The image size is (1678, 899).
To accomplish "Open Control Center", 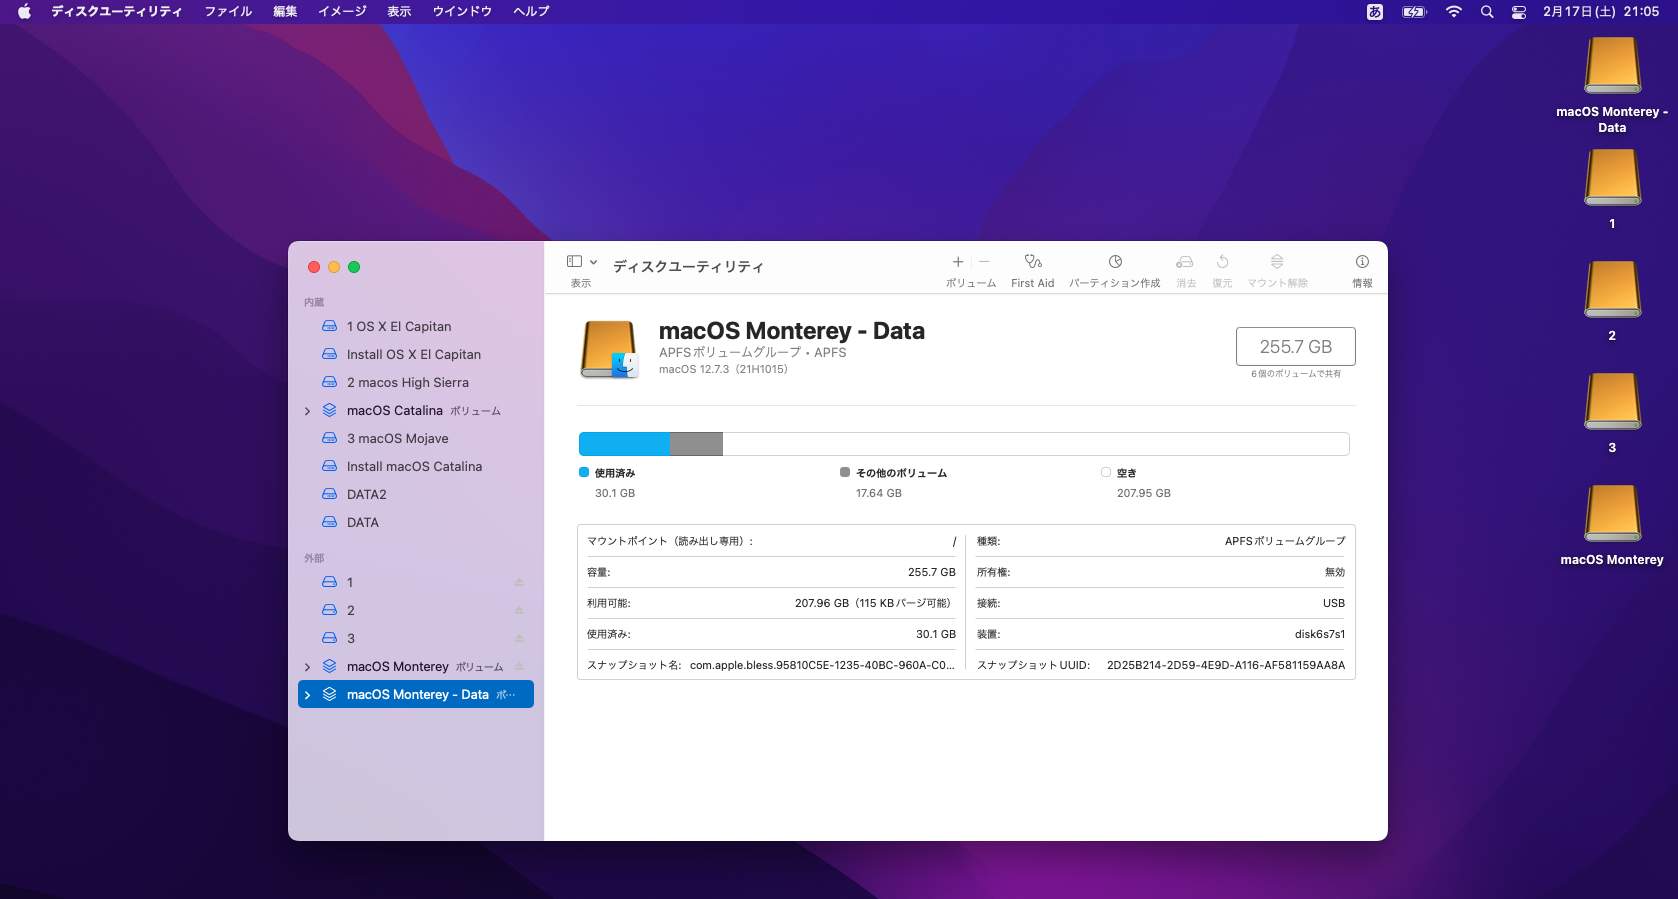I will coord(1519,12).
